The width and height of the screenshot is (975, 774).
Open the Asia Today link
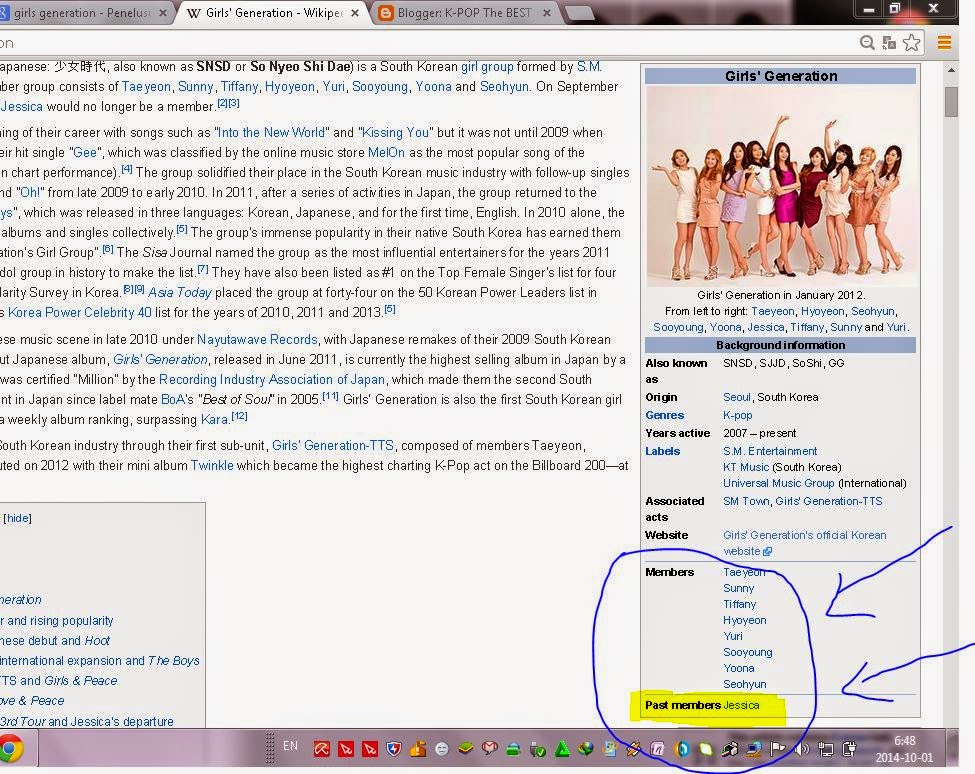point(180,292)
